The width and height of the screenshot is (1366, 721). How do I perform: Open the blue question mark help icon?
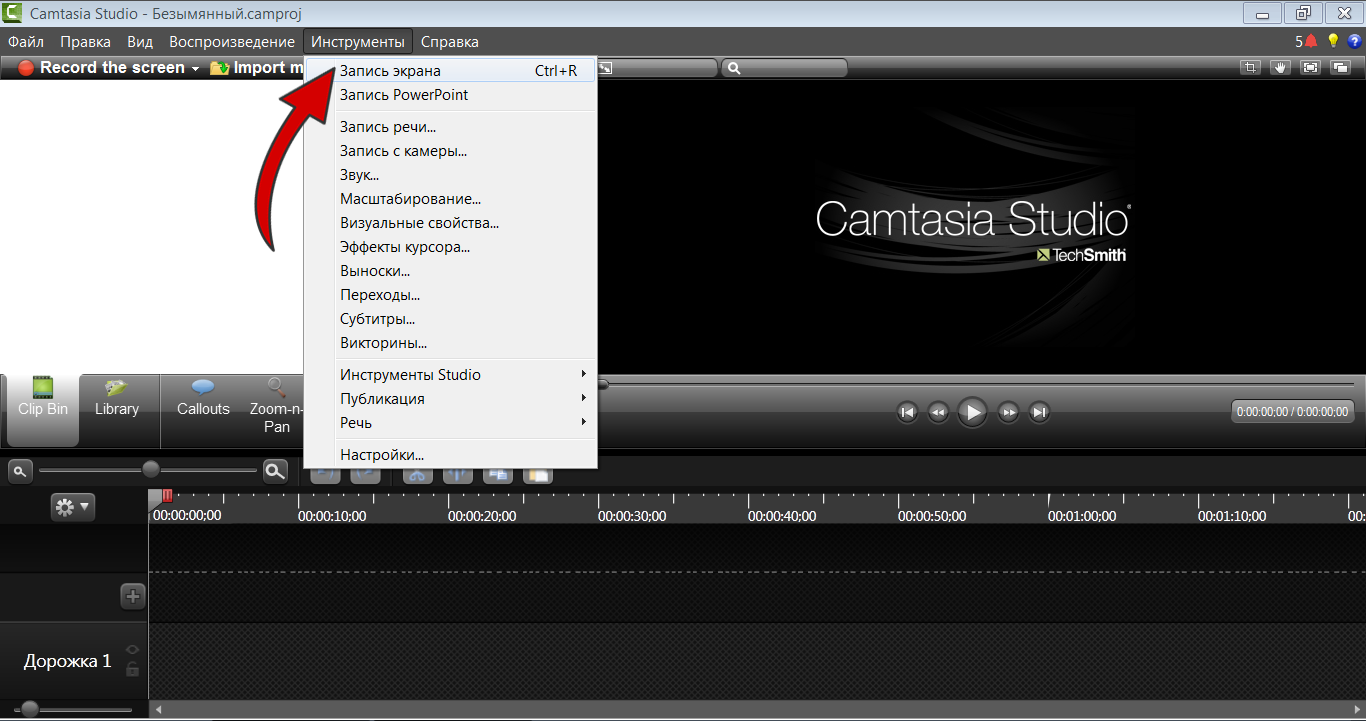1355,41
